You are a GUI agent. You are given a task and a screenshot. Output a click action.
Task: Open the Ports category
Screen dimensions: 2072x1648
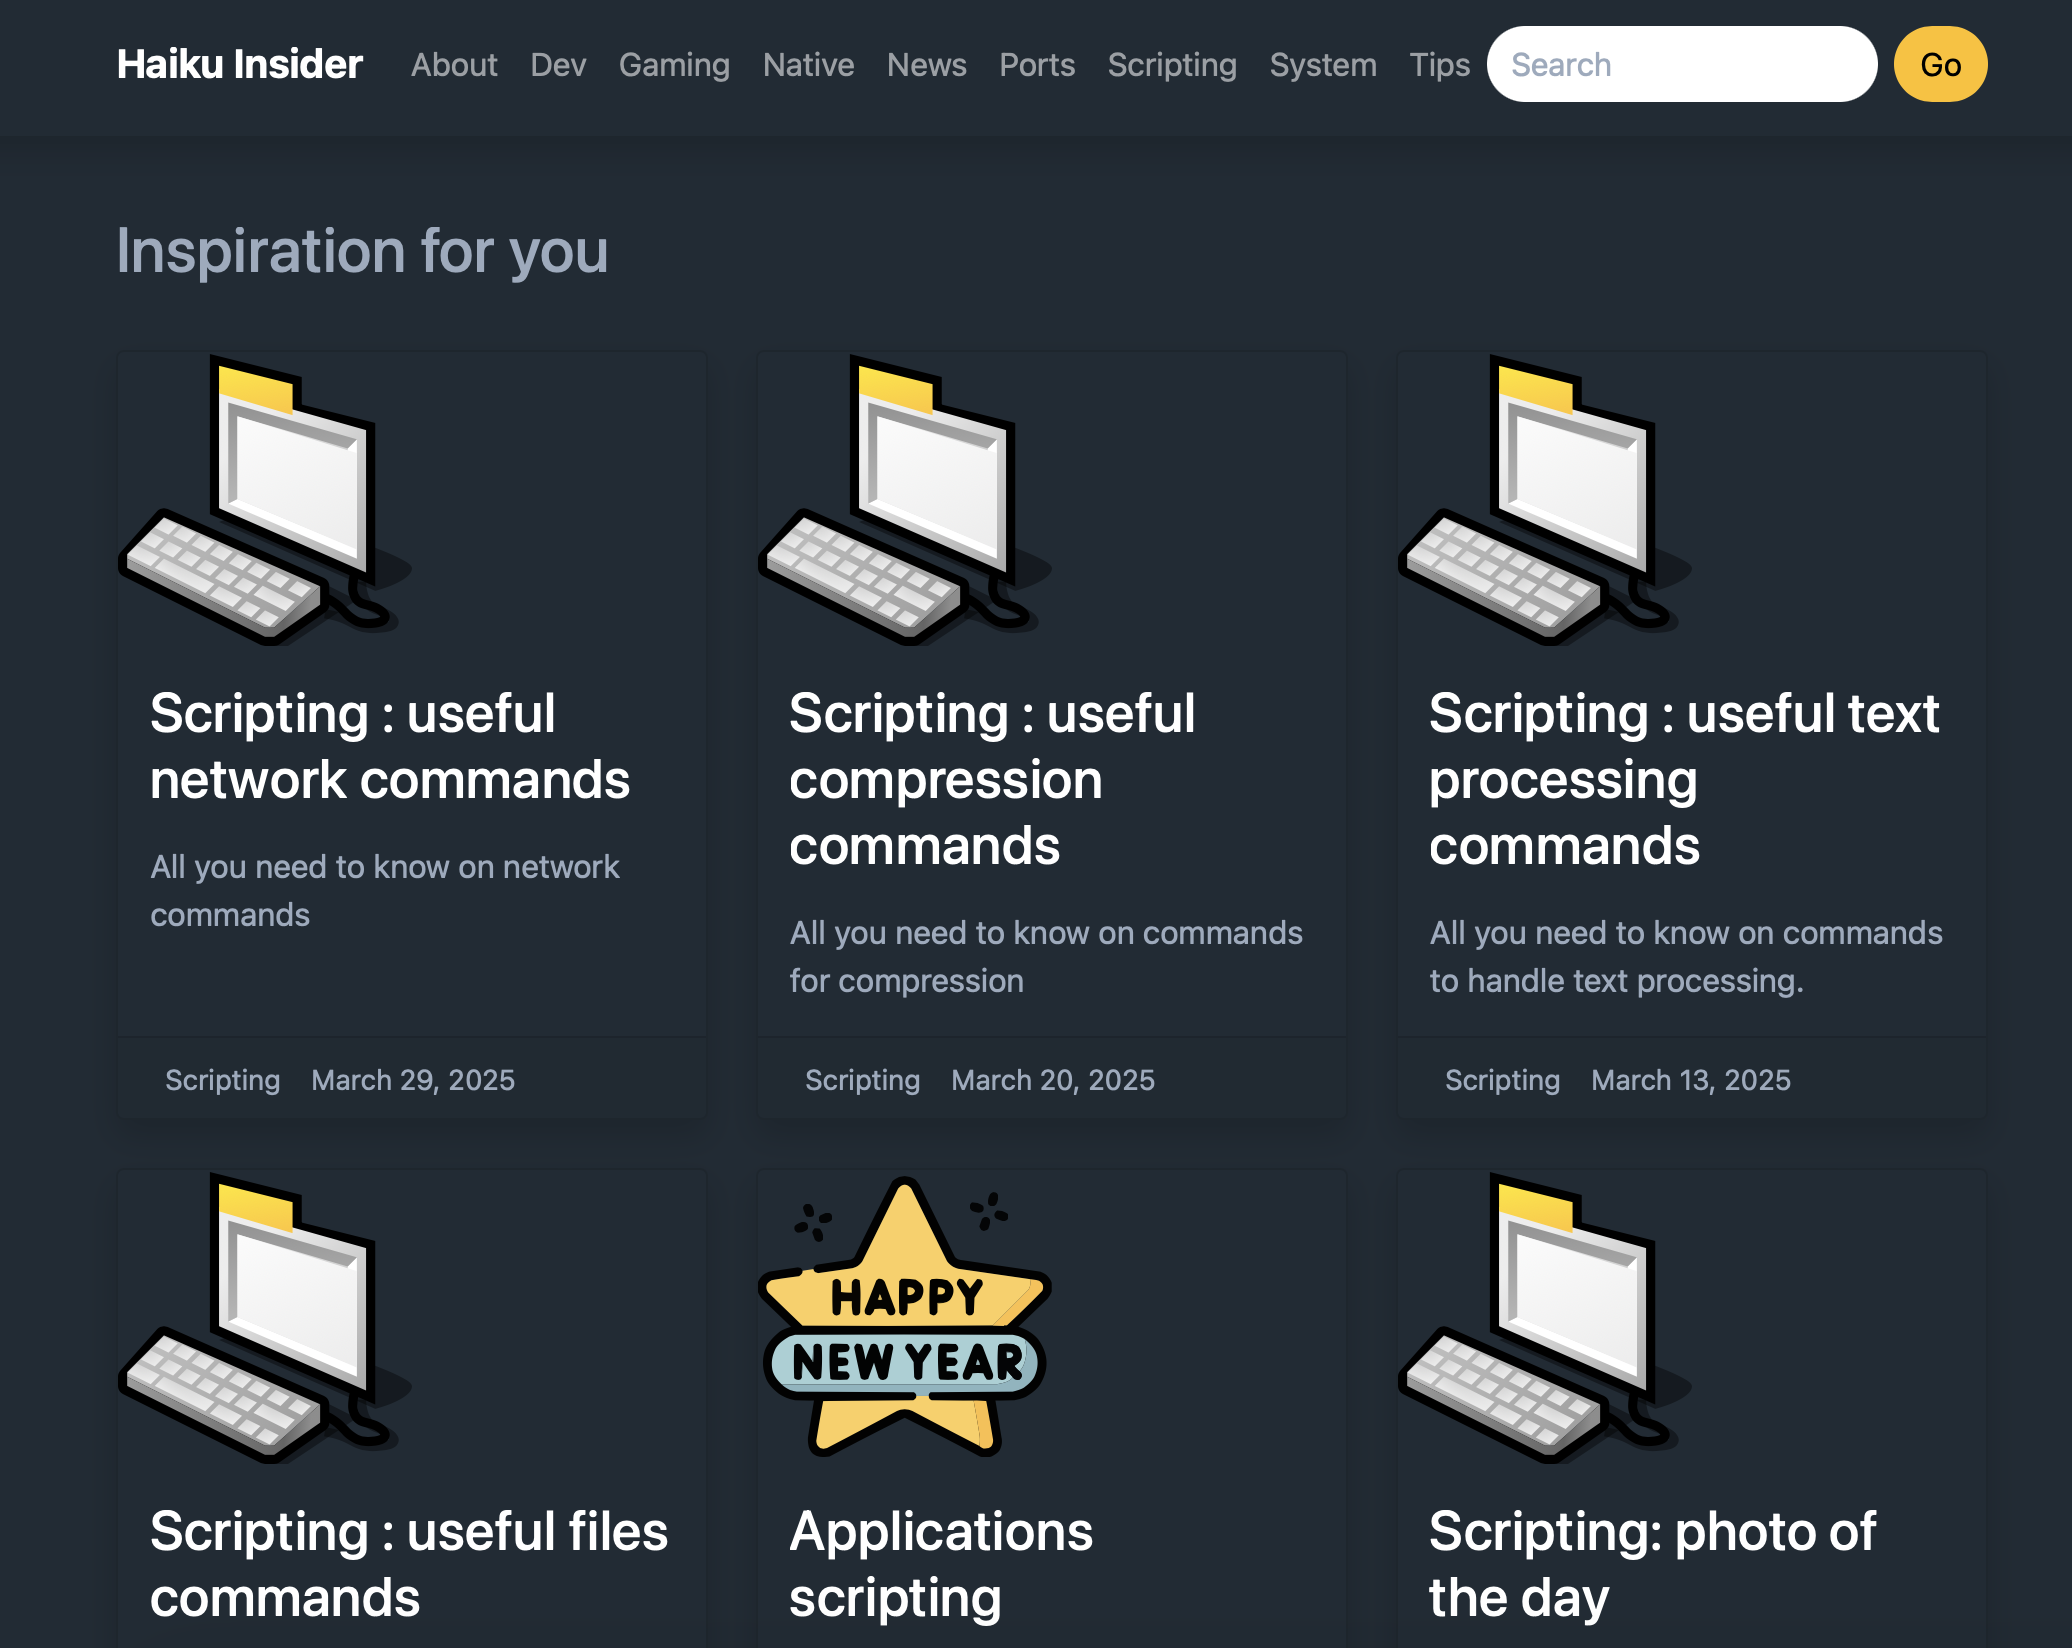pos(1037,65)
